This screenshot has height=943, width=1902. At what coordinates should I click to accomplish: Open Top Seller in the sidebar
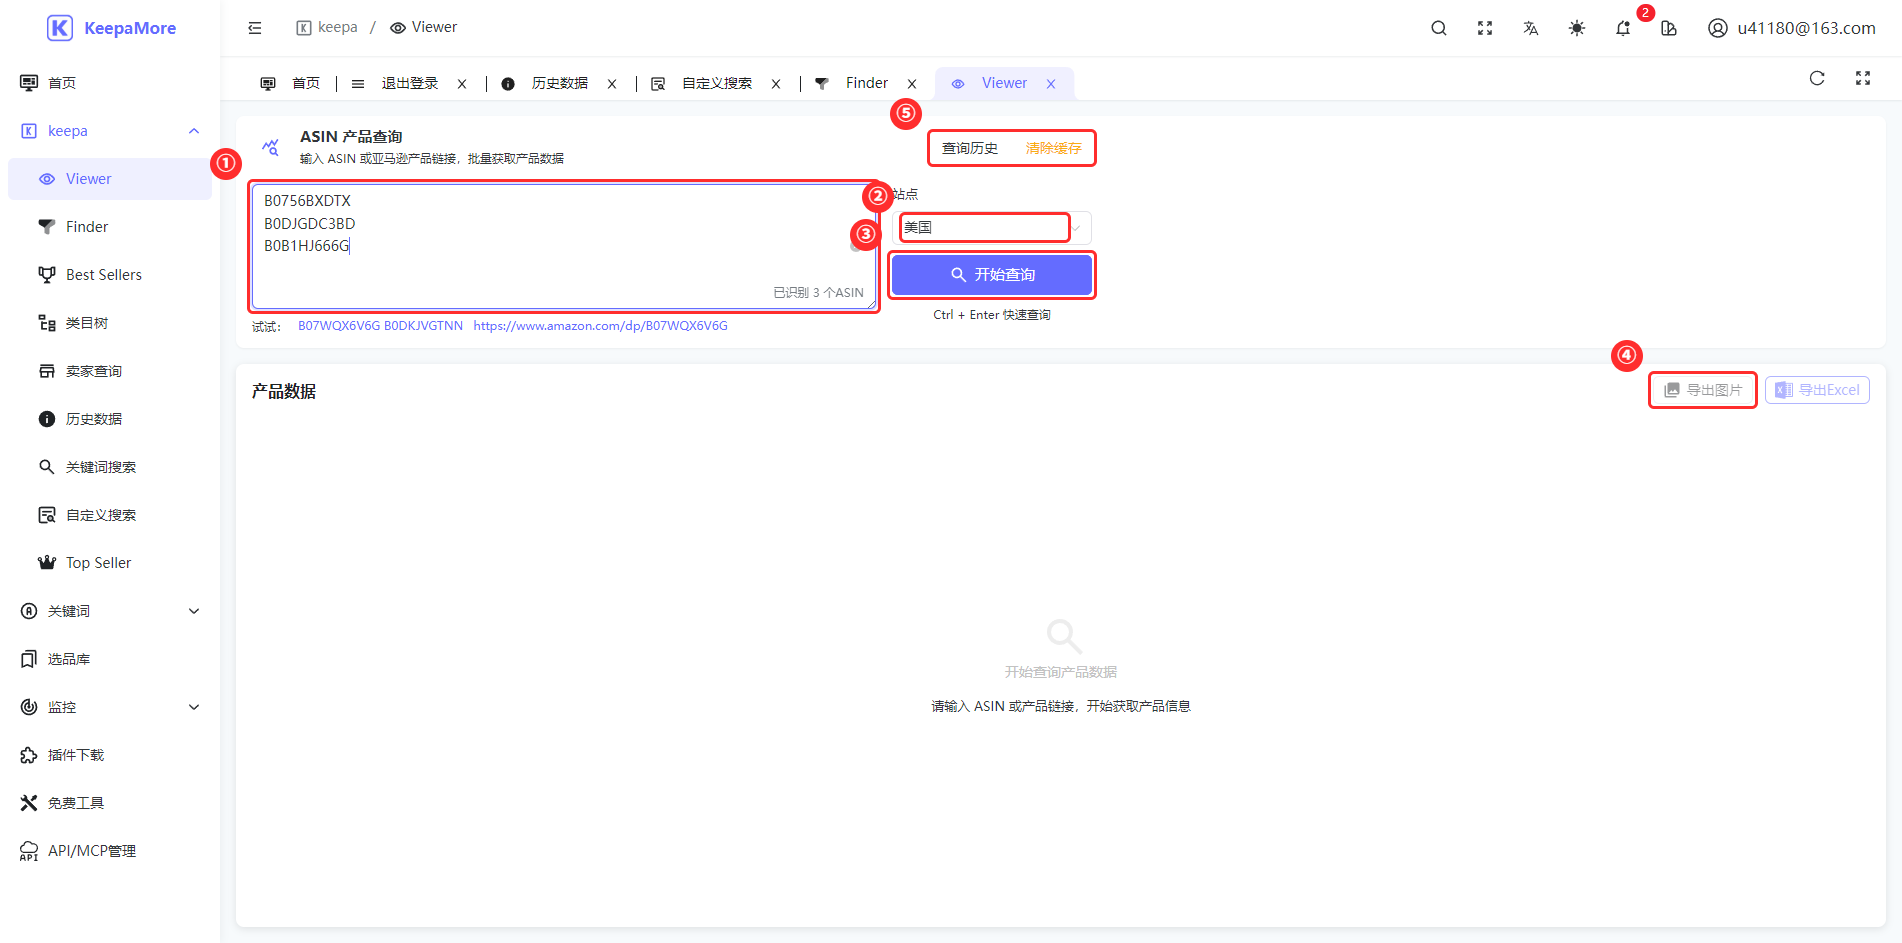point(110,563)
